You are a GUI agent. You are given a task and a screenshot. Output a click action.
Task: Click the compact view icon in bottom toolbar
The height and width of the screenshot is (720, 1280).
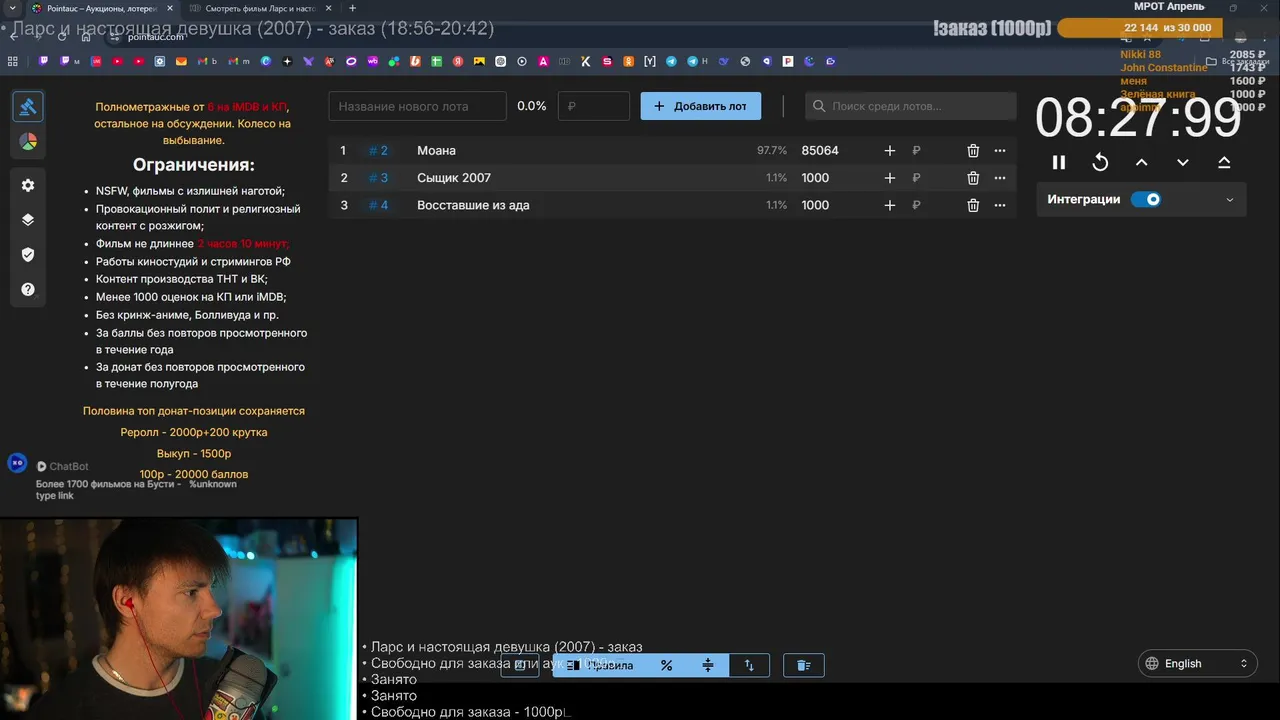708,665
